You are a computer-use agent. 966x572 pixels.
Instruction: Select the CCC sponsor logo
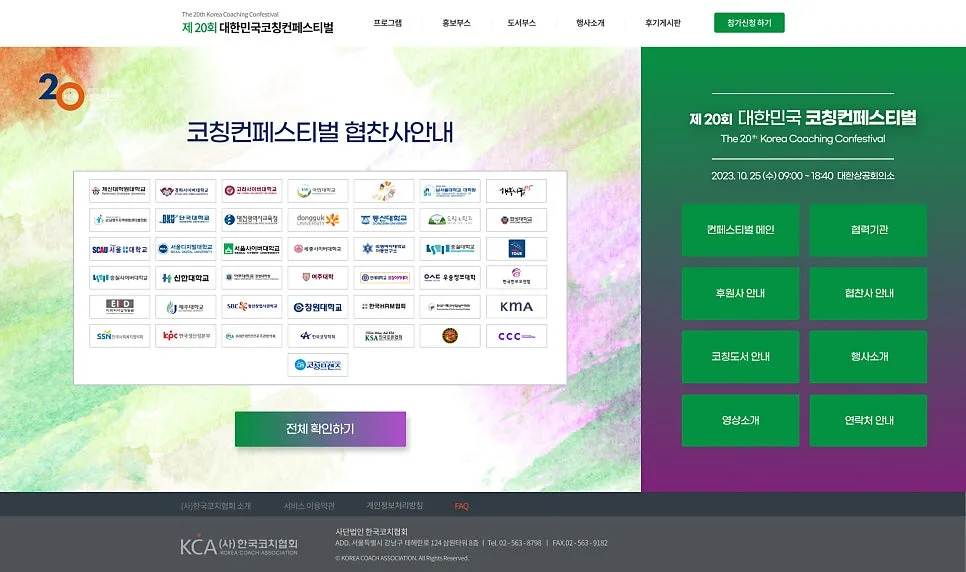(516, 336)
